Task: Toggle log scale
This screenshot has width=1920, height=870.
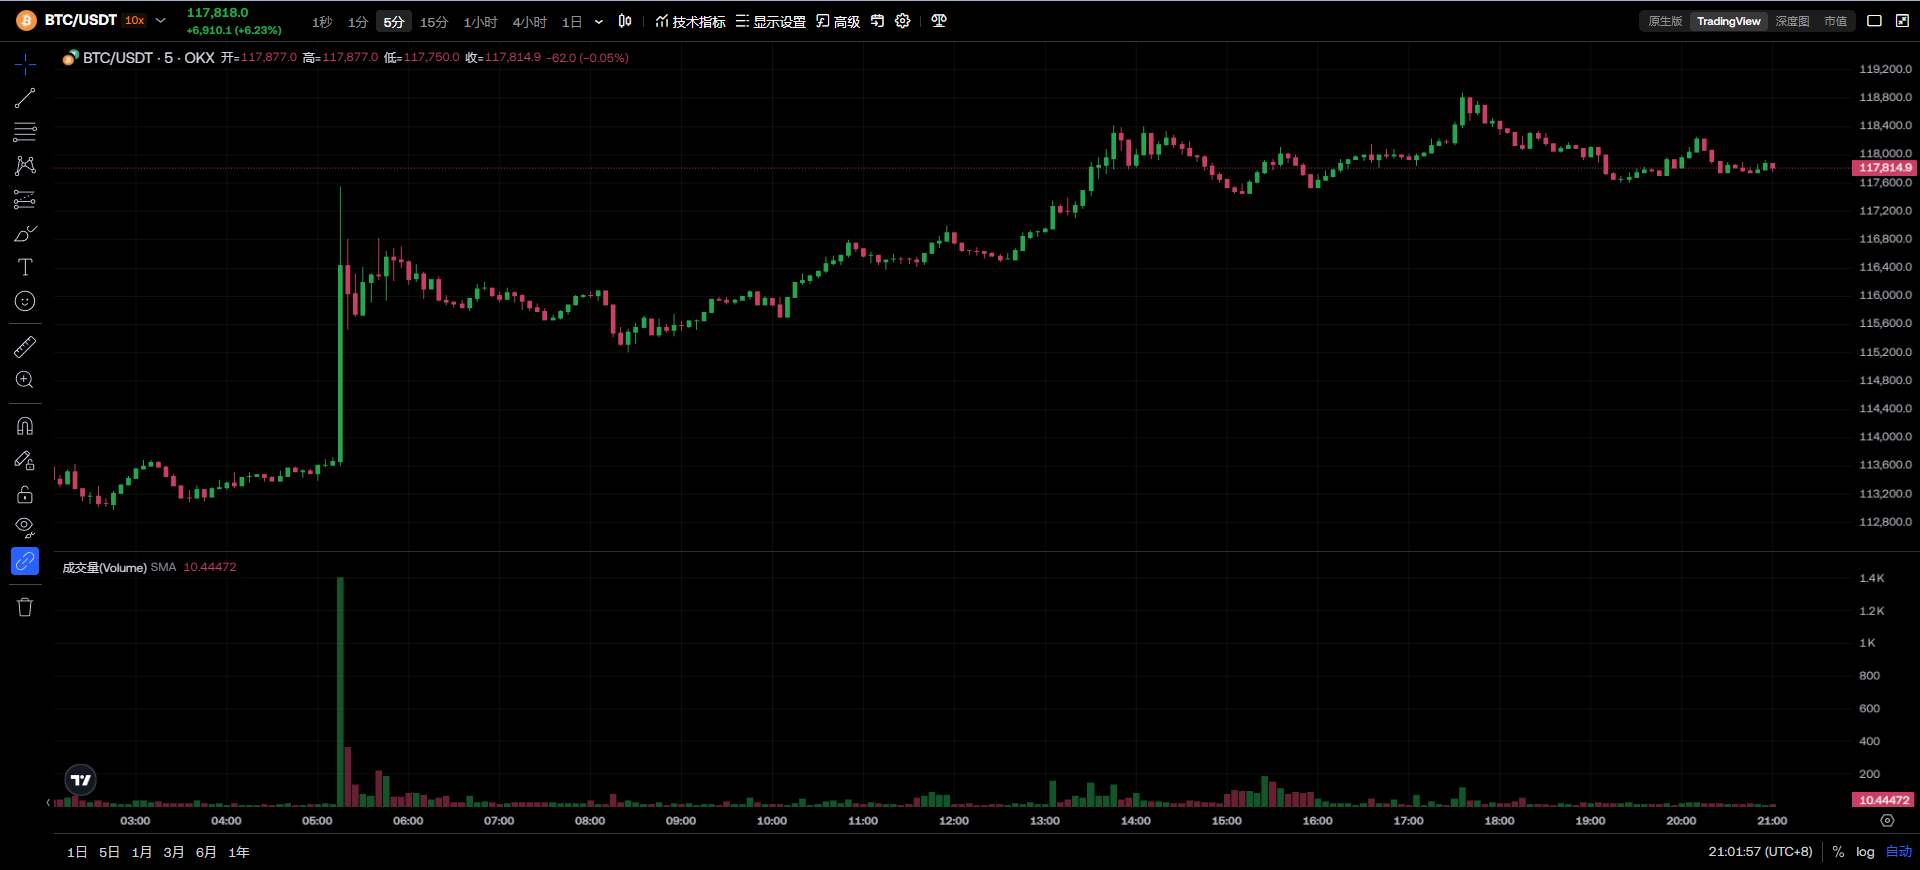Action: tap(1865, 852)
